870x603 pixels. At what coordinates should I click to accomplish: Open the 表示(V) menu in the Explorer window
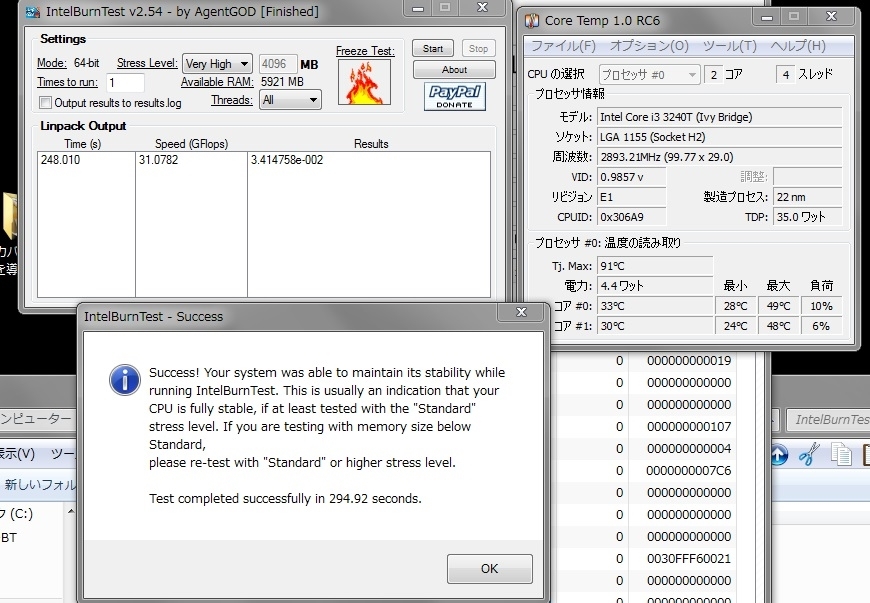[17, 454]
